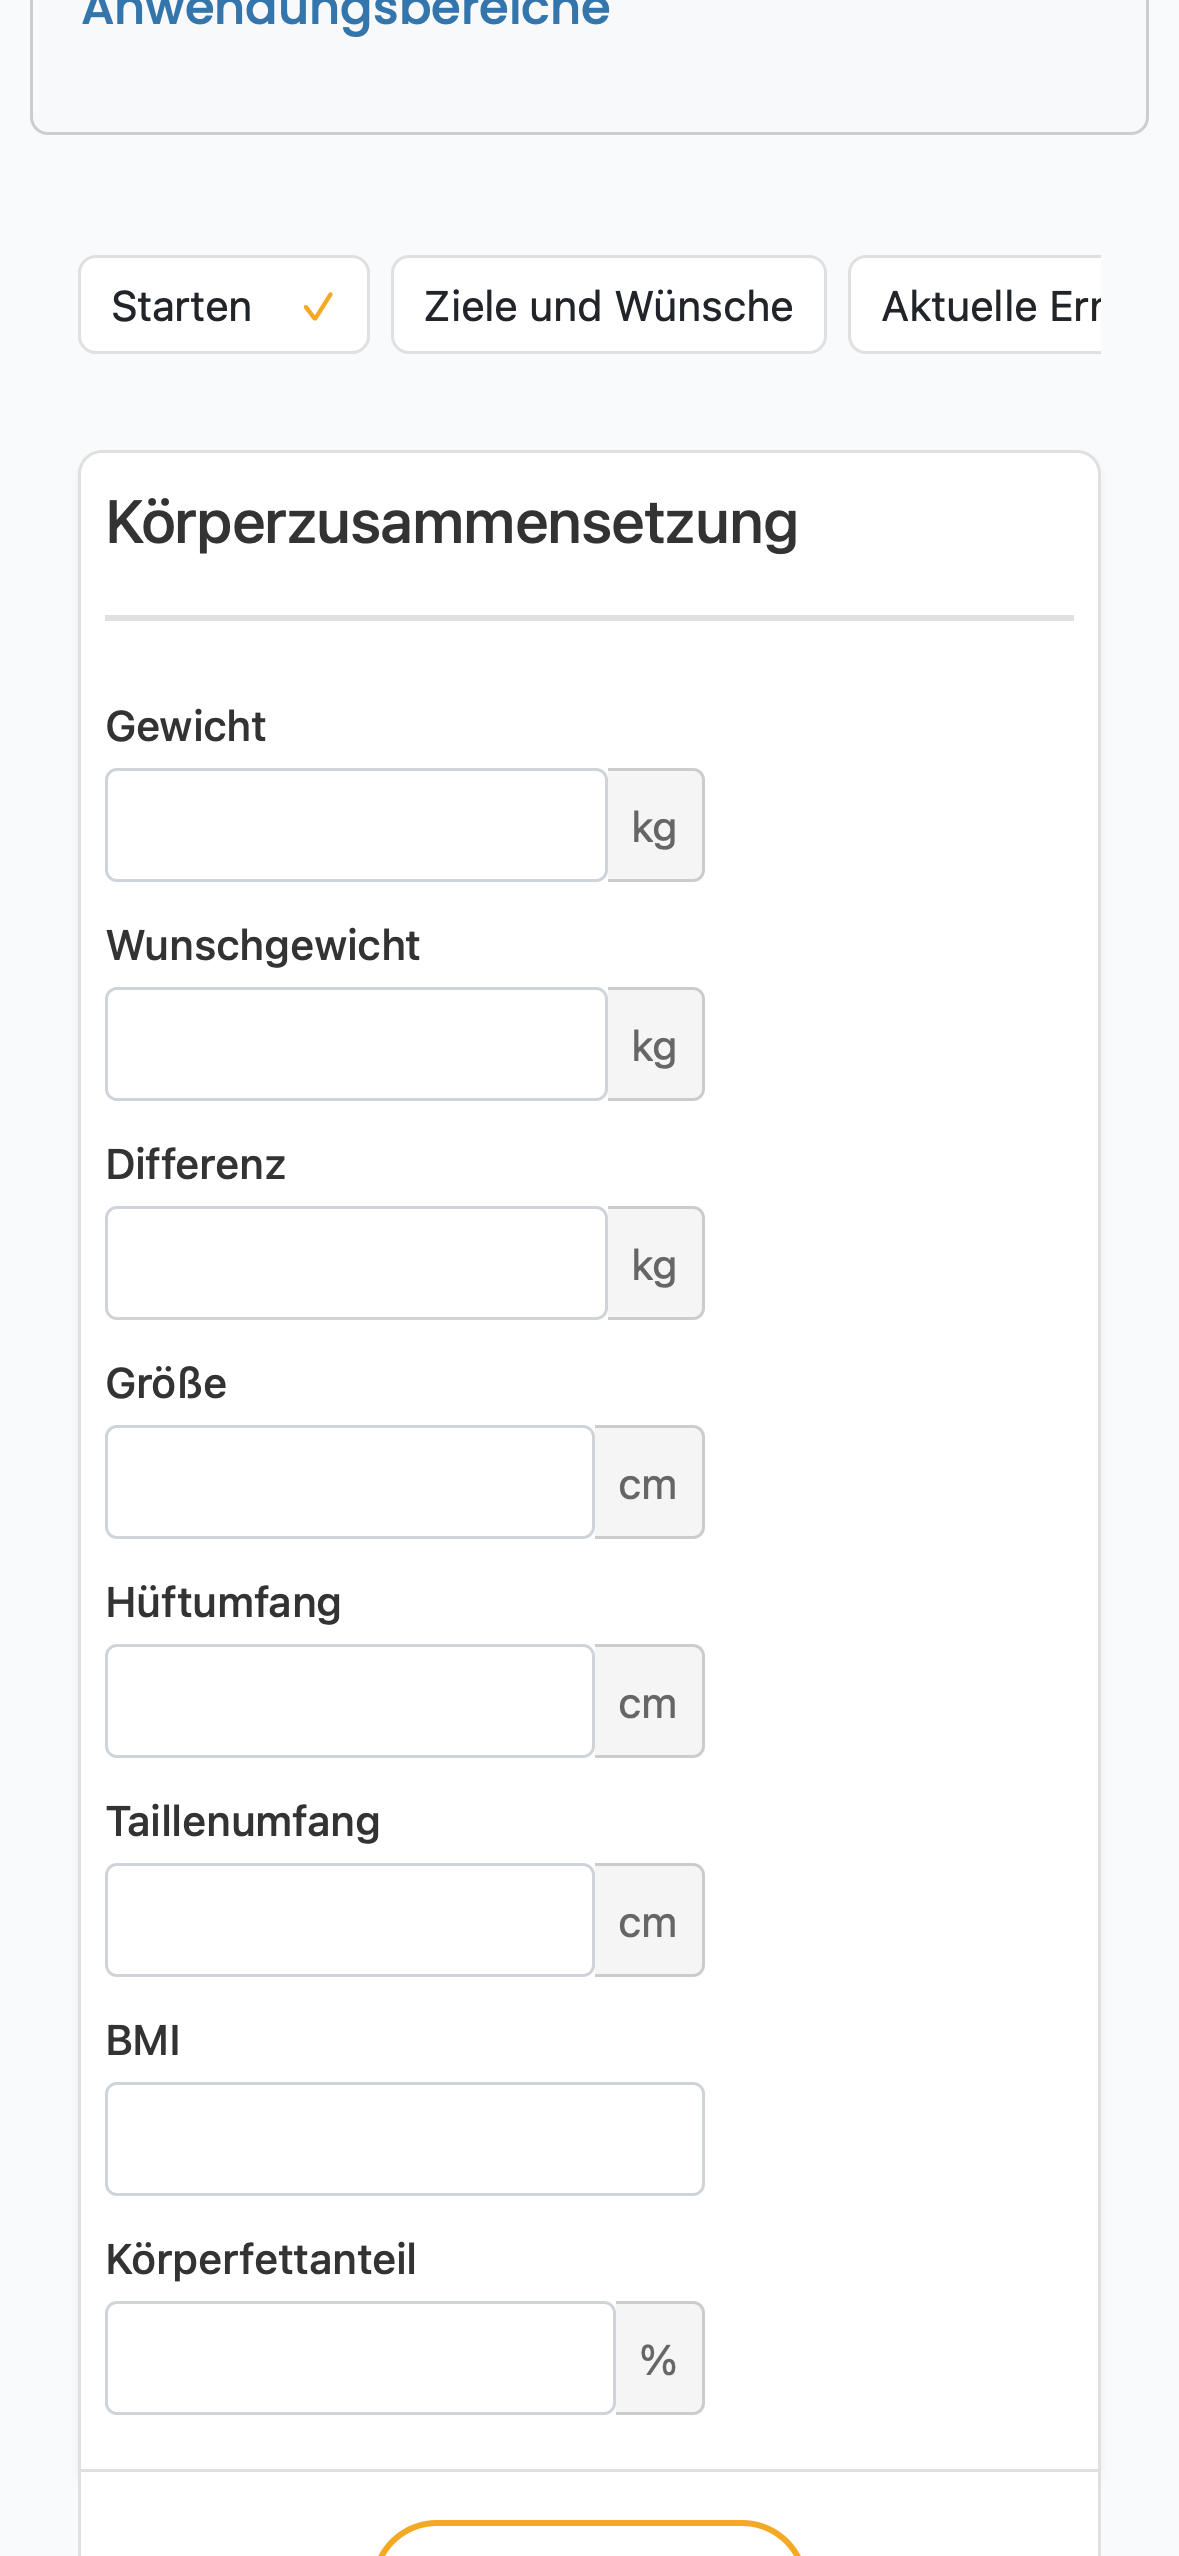Click the kg unit beside Differenz
The height and width of the screenshot is (2556, 1179).
click(655, 1263)
